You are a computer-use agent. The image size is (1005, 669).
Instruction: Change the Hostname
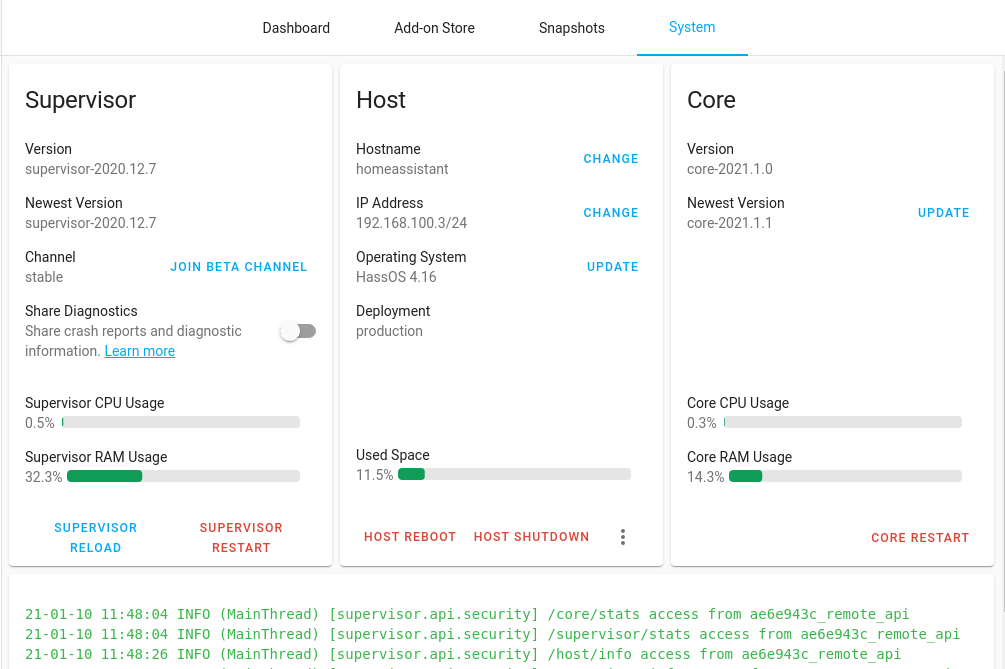611,159
